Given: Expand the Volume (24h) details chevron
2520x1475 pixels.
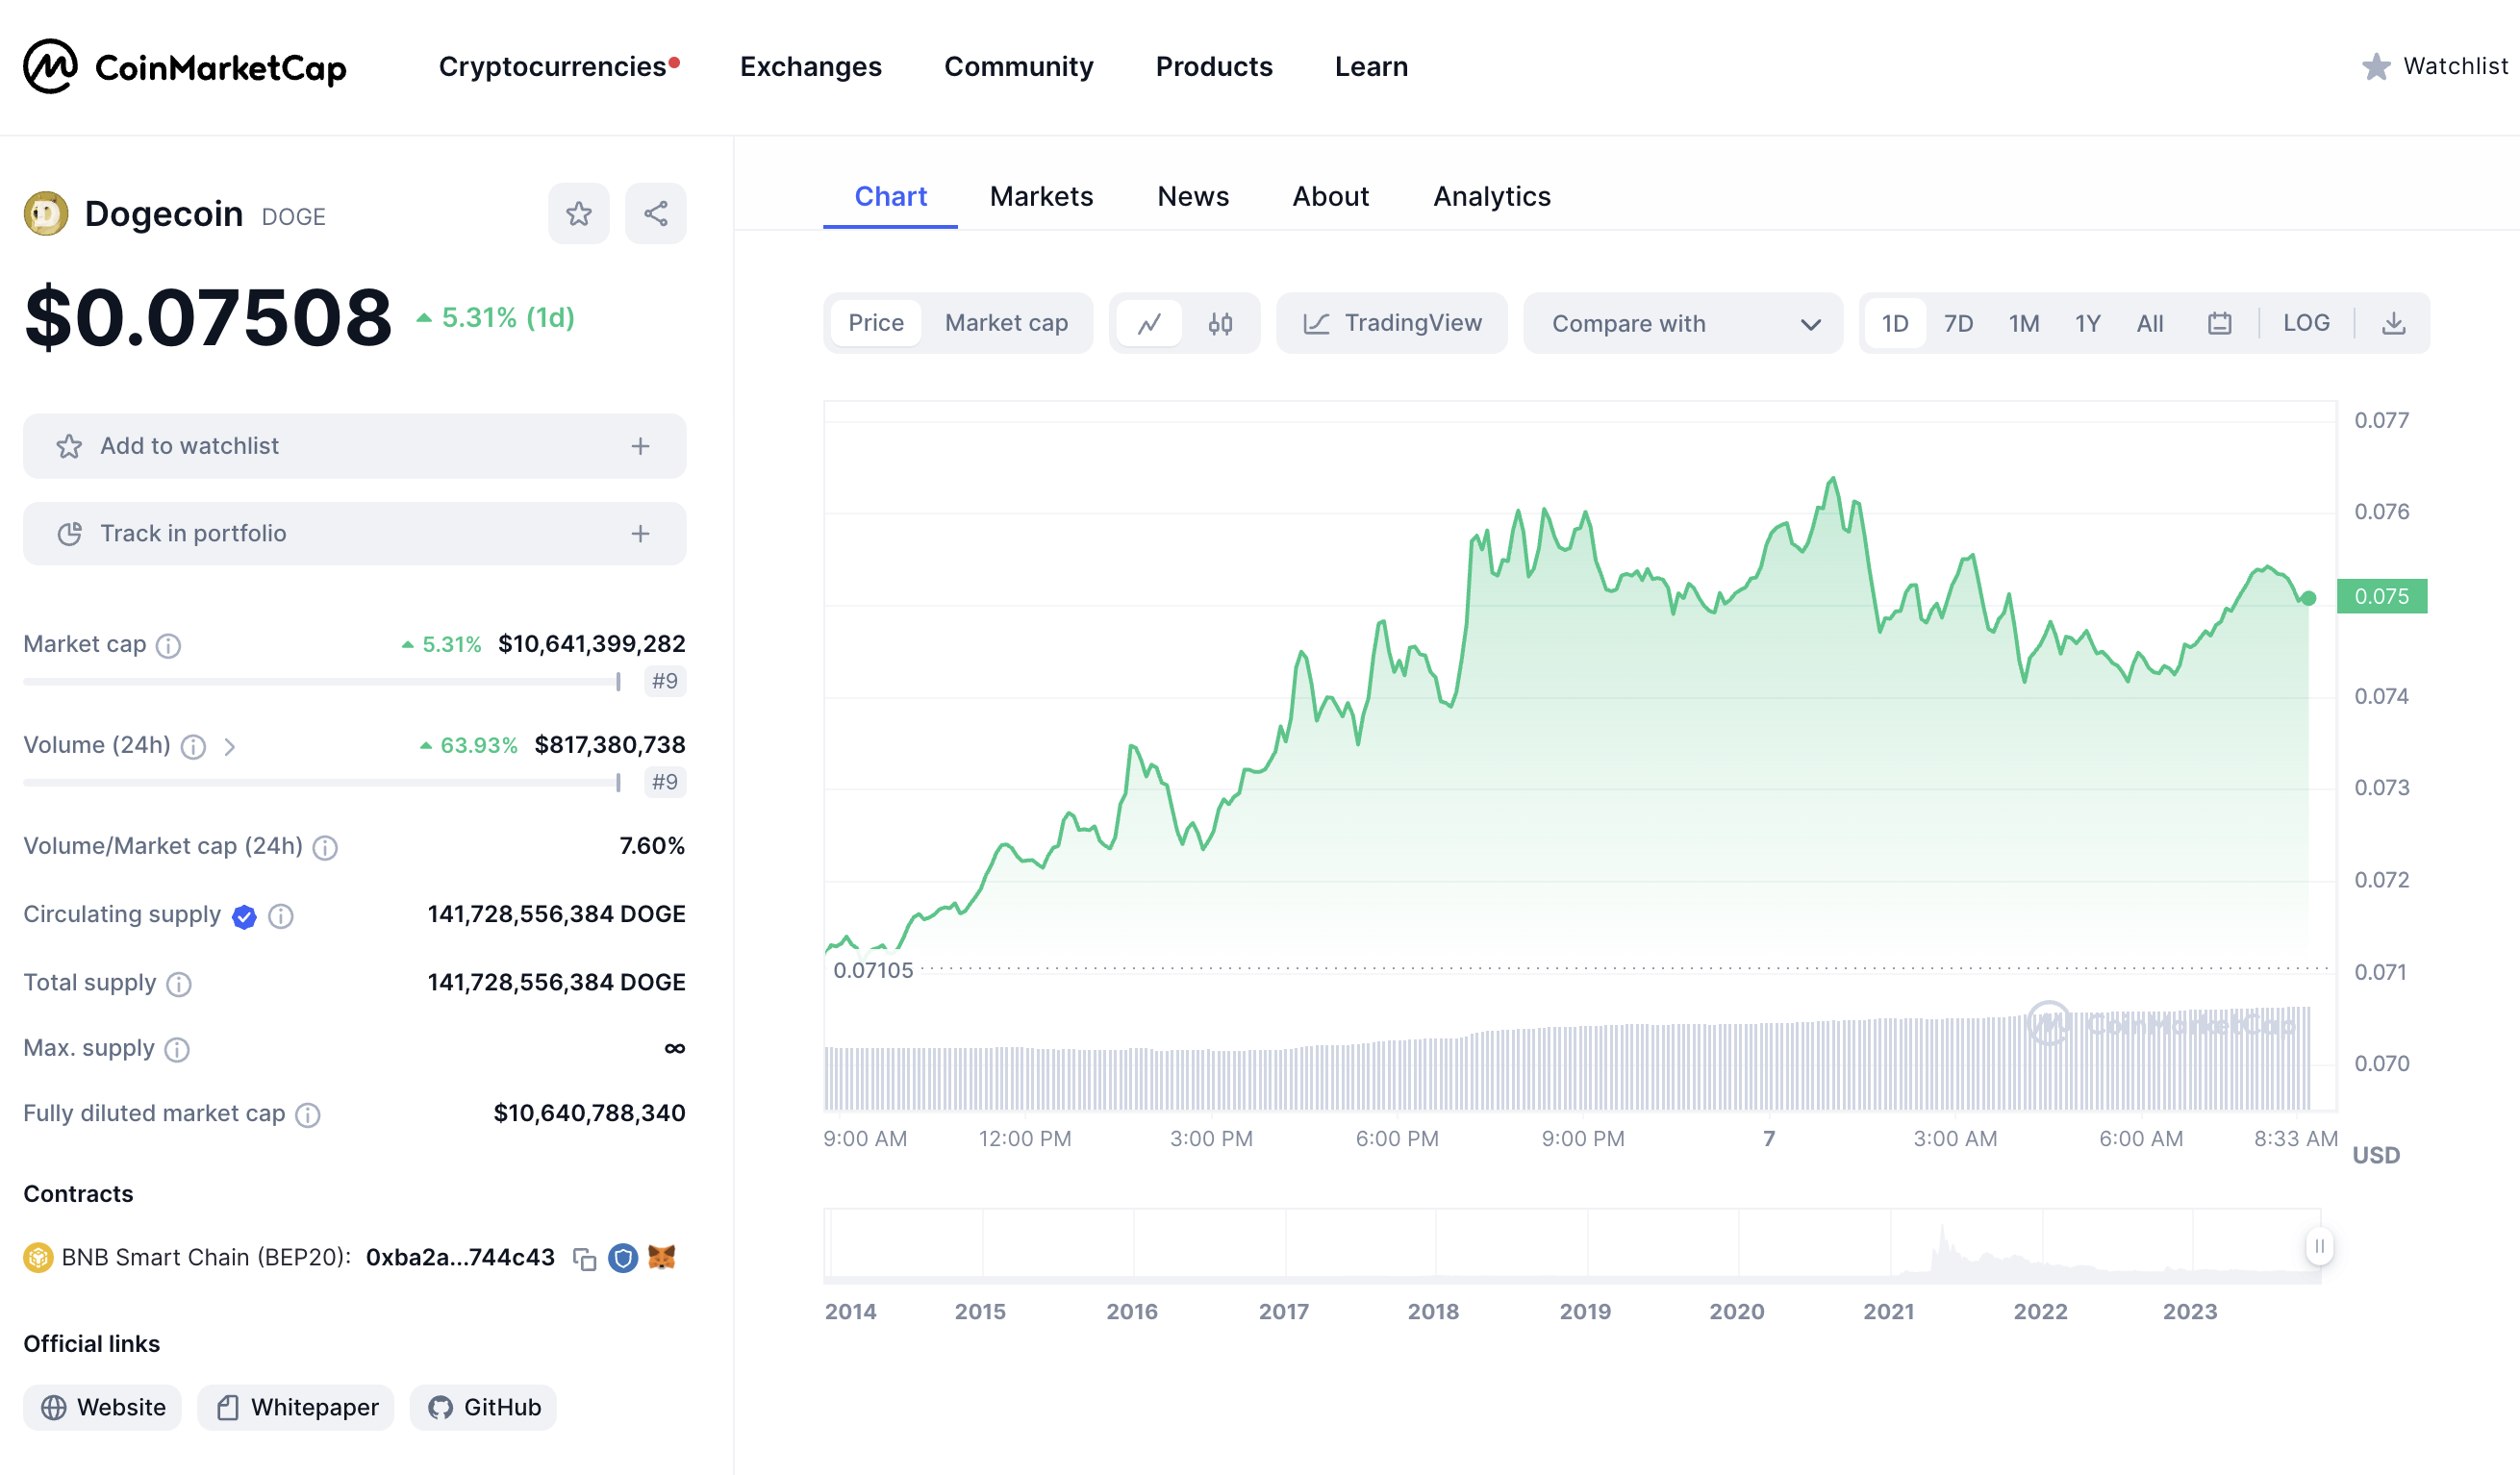Looking at the screenshot, I should (x=231, y=746).
